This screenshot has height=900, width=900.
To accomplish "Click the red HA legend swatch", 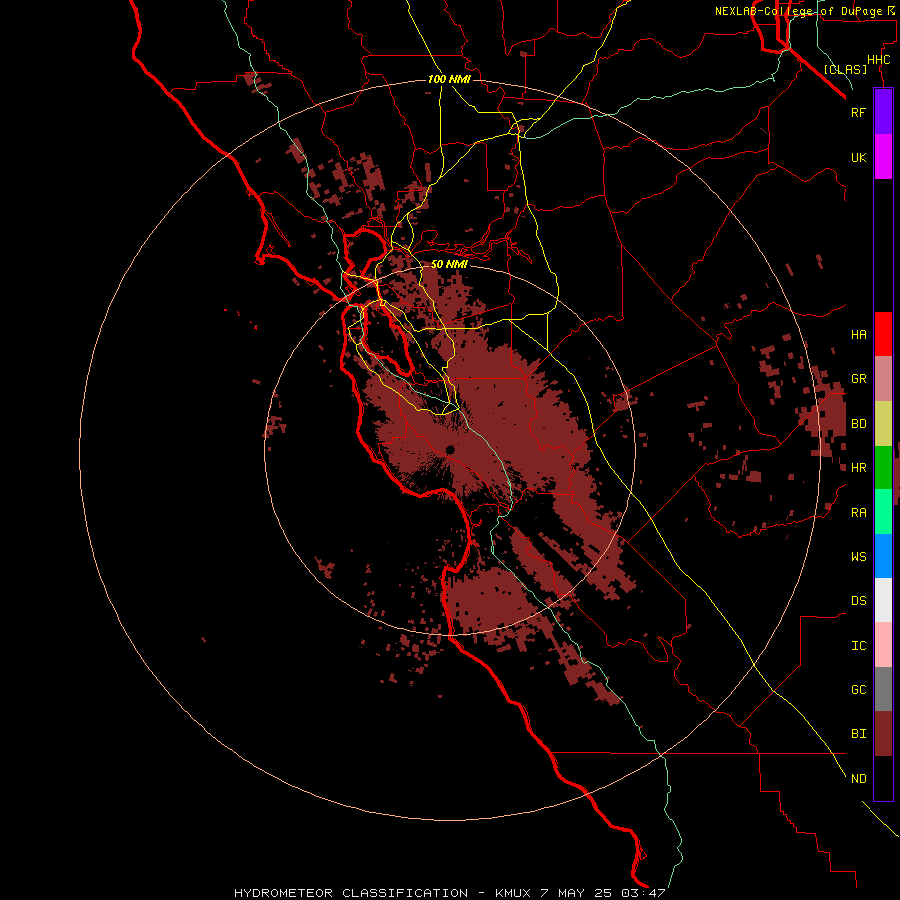I will [883, 334].
